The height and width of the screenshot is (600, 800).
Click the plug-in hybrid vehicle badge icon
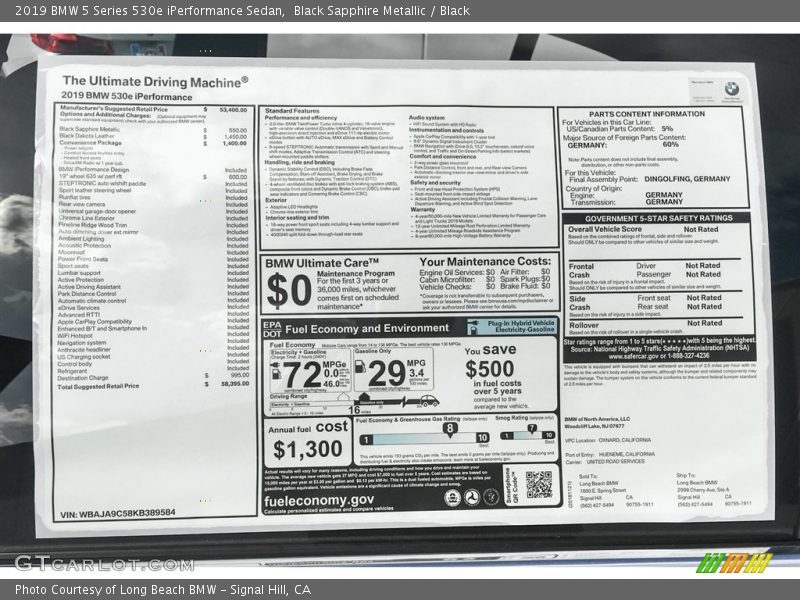point(472,326)
